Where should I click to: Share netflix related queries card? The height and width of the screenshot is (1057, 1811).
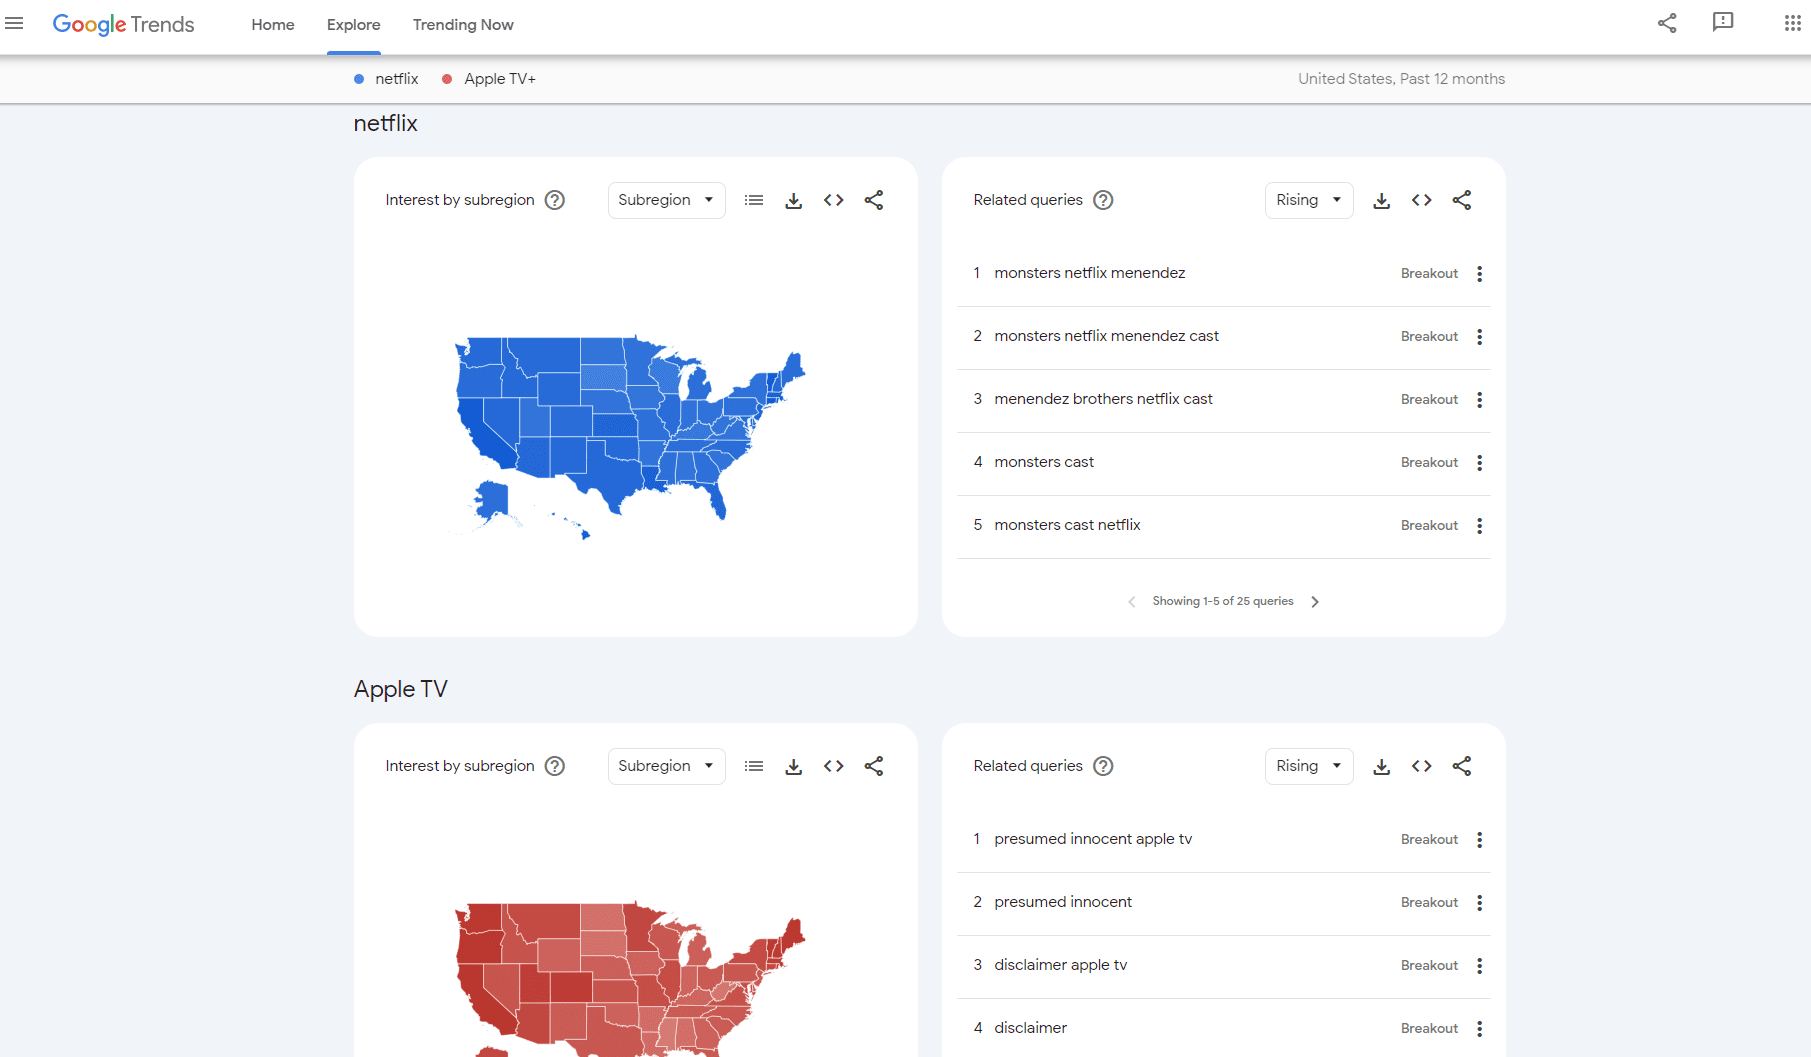1462,200
